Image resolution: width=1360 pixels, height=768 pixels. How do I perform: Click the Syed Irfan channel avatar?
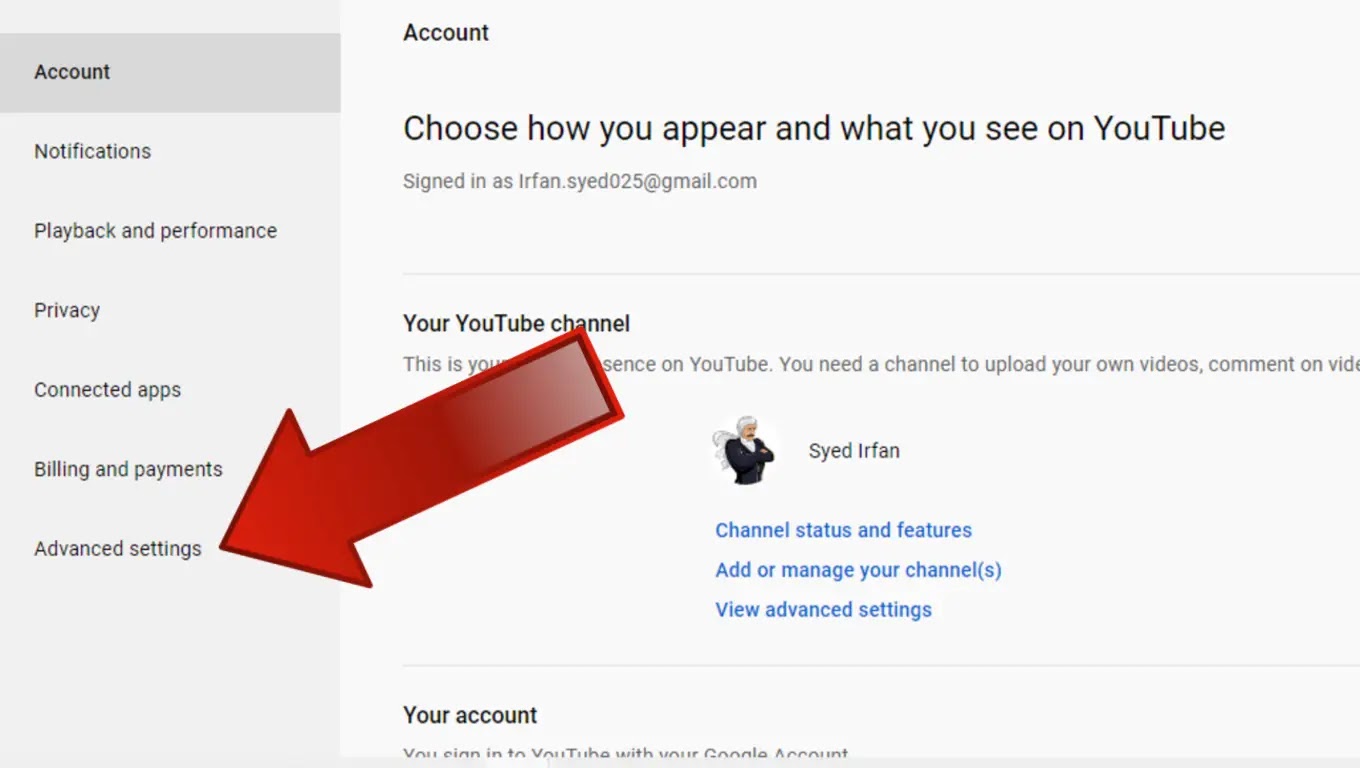click(744, 451)
